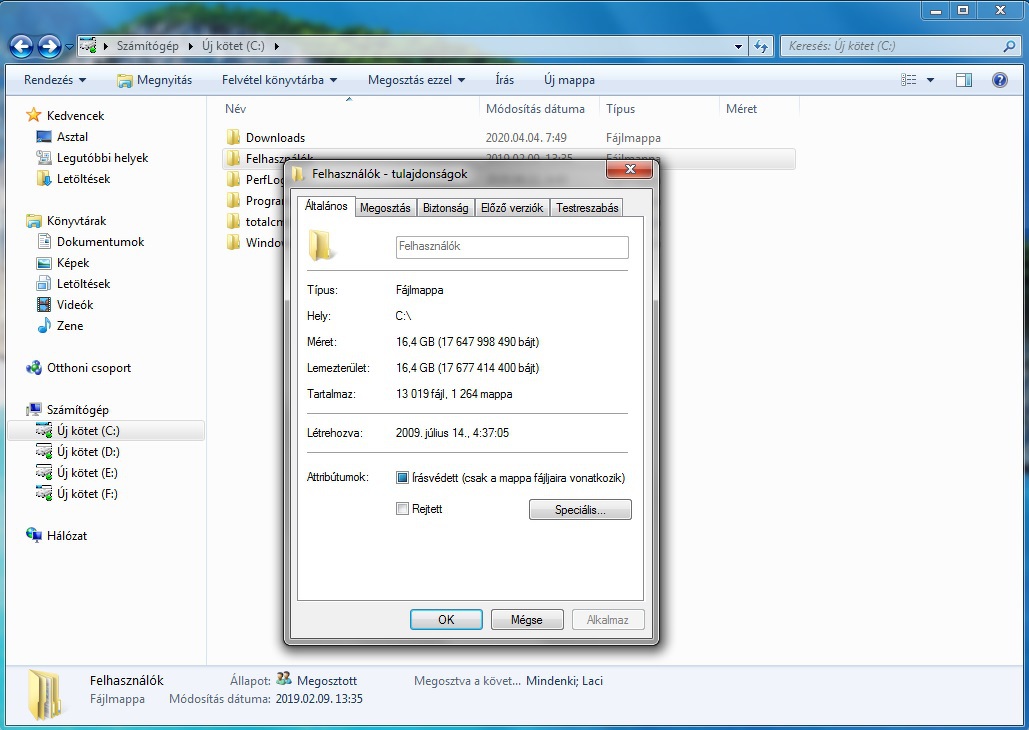Select Hálózat in navigation pane
The height and width of the screenshot is (730, 1029).
pos(66,536)
